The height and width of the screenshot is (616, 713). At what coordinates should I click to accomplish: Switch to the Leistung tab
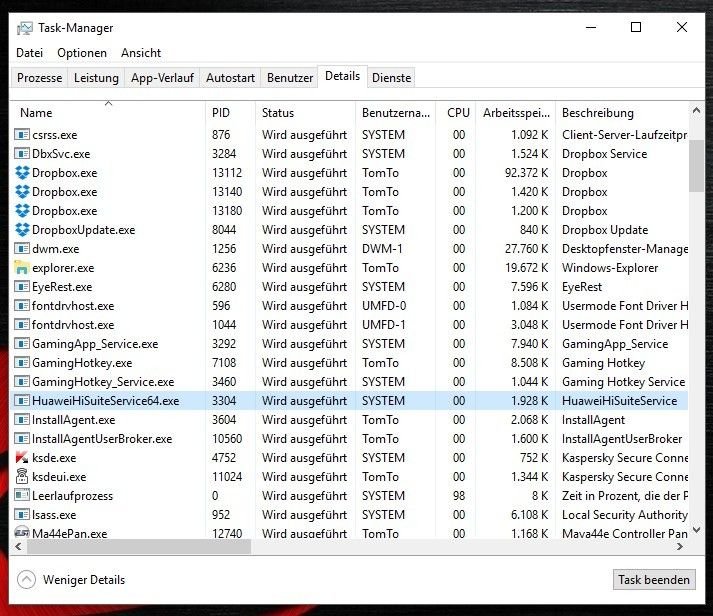tap(96, 78)
